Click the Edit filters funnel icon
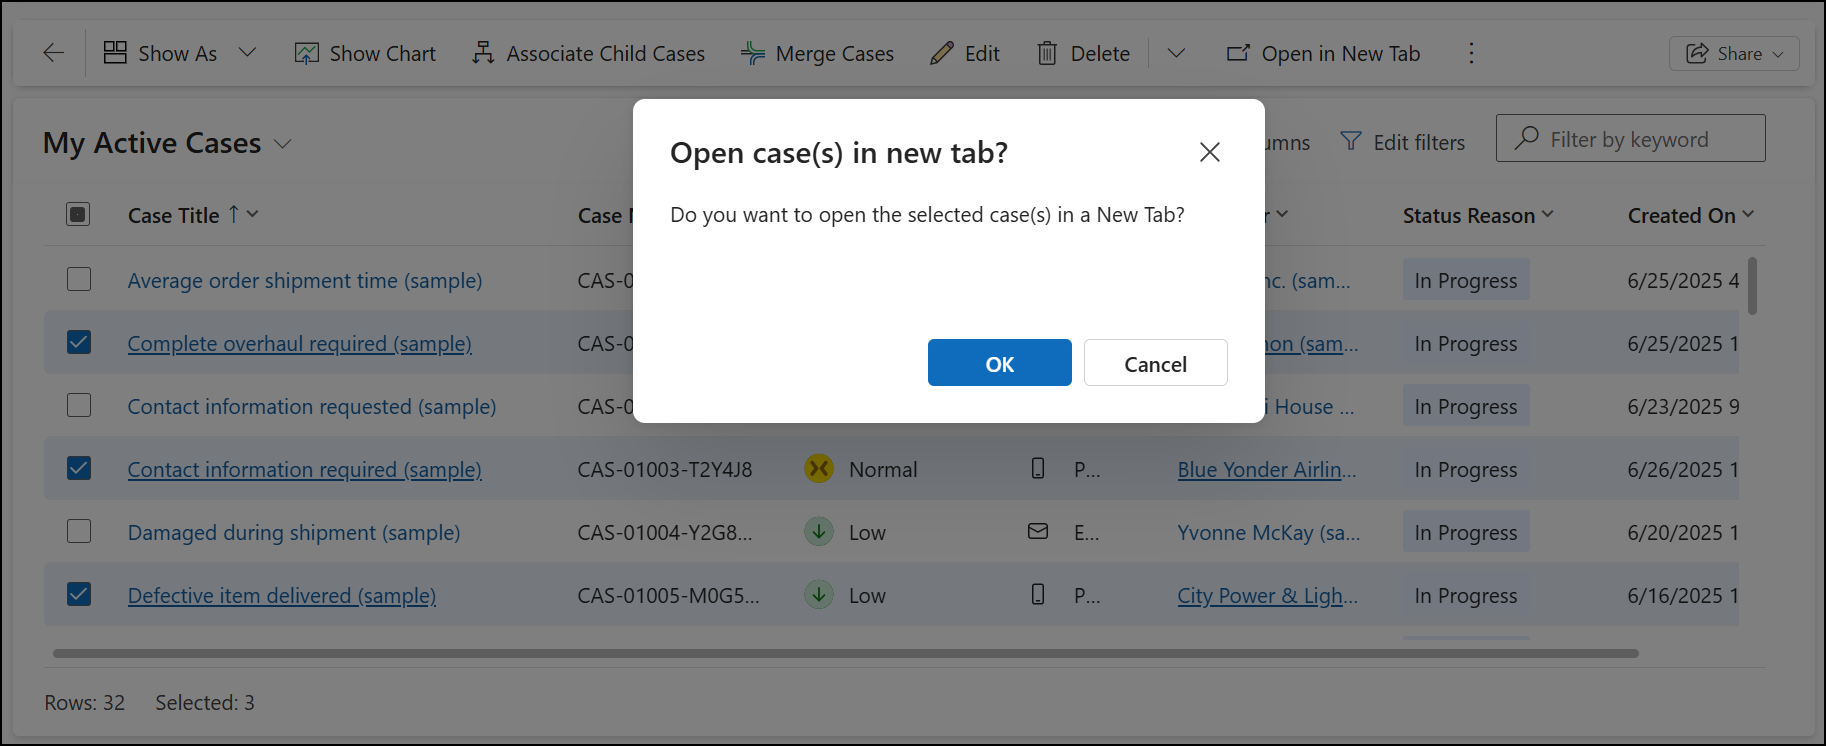This screenshot has height=746, width=1826. [x=1351, y=142]
